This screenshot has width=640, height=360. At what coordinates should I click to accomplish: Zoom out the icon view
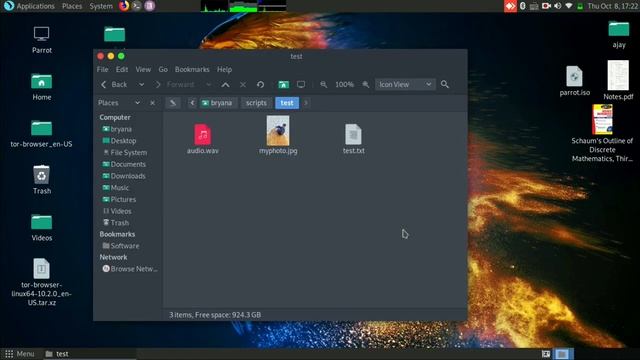[x=324, y=84]
